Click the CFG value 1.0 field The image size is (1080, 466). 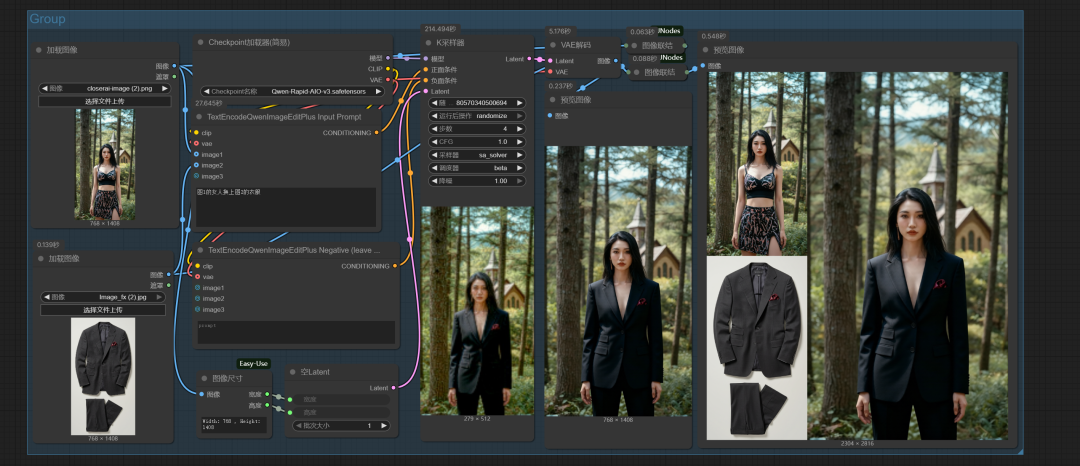477,142
